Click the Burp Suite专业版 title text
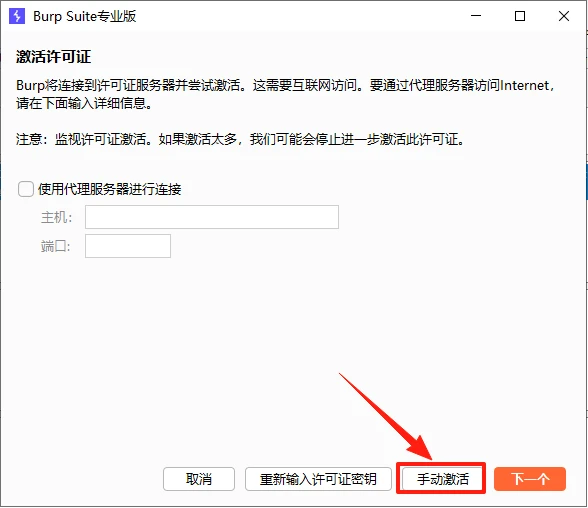Viewport: 588px width, 508px height. (x=85, y=16)
